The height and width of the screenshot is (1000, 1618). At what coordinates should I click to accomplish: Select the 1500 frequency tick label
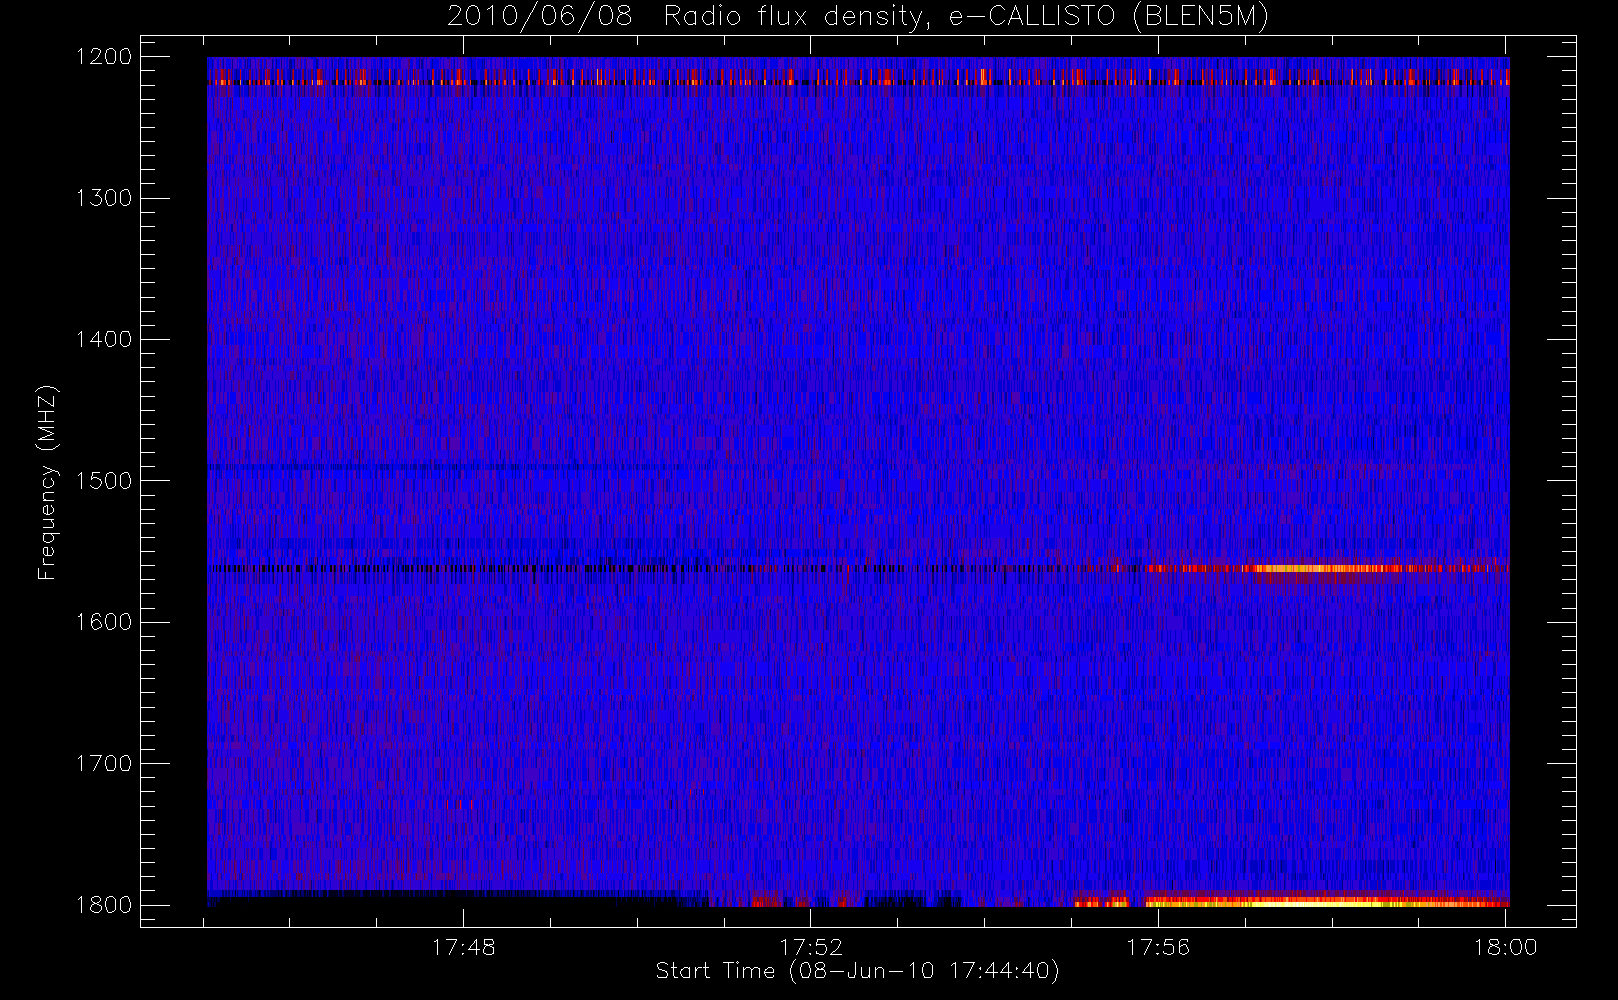click(104, 480)
